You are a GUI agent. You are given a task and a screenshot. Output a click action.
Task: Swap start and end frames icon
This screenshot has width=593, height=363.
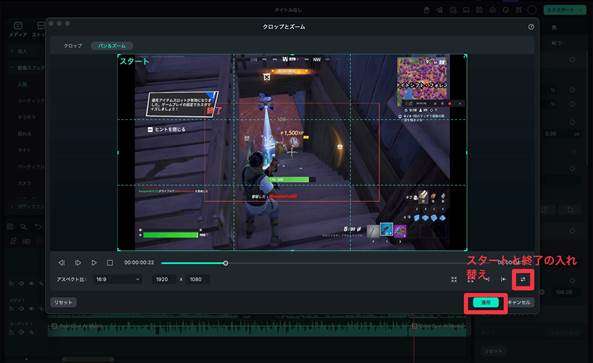tap(523, 280)
